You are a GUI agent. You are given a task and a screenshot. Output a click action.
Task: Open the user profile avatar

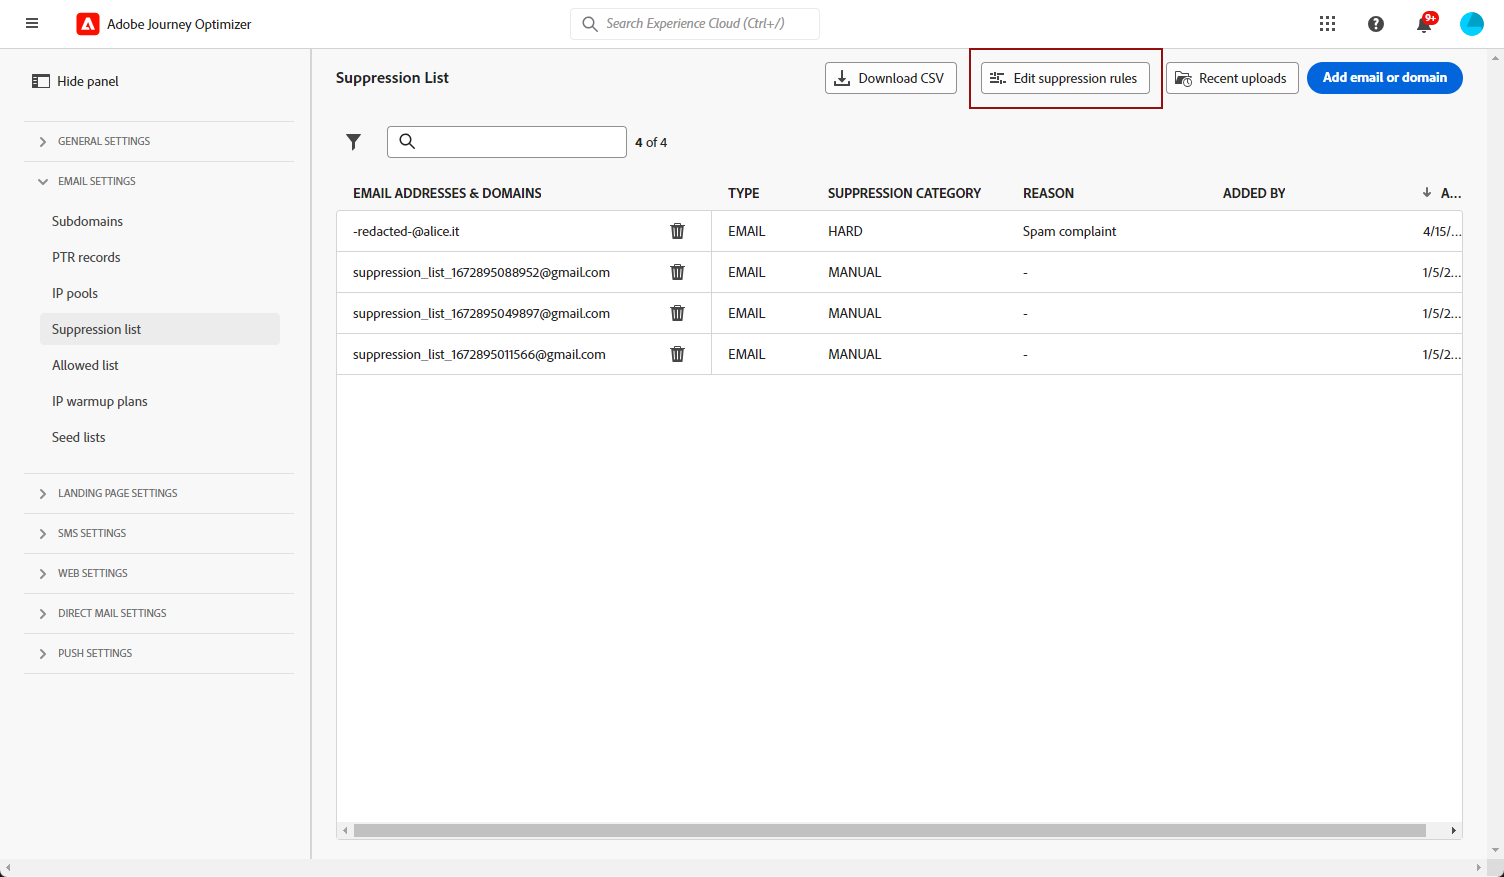tap(1472, 24)
